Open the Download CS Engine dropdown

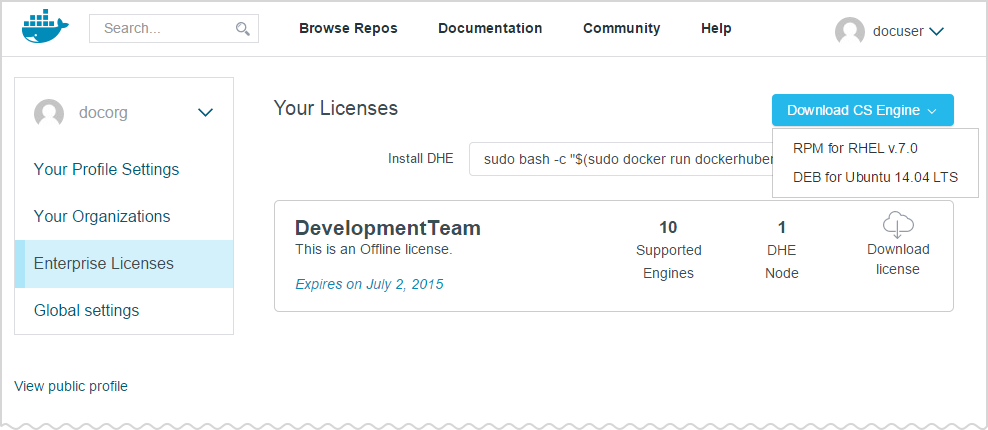(x=862, y=110)
